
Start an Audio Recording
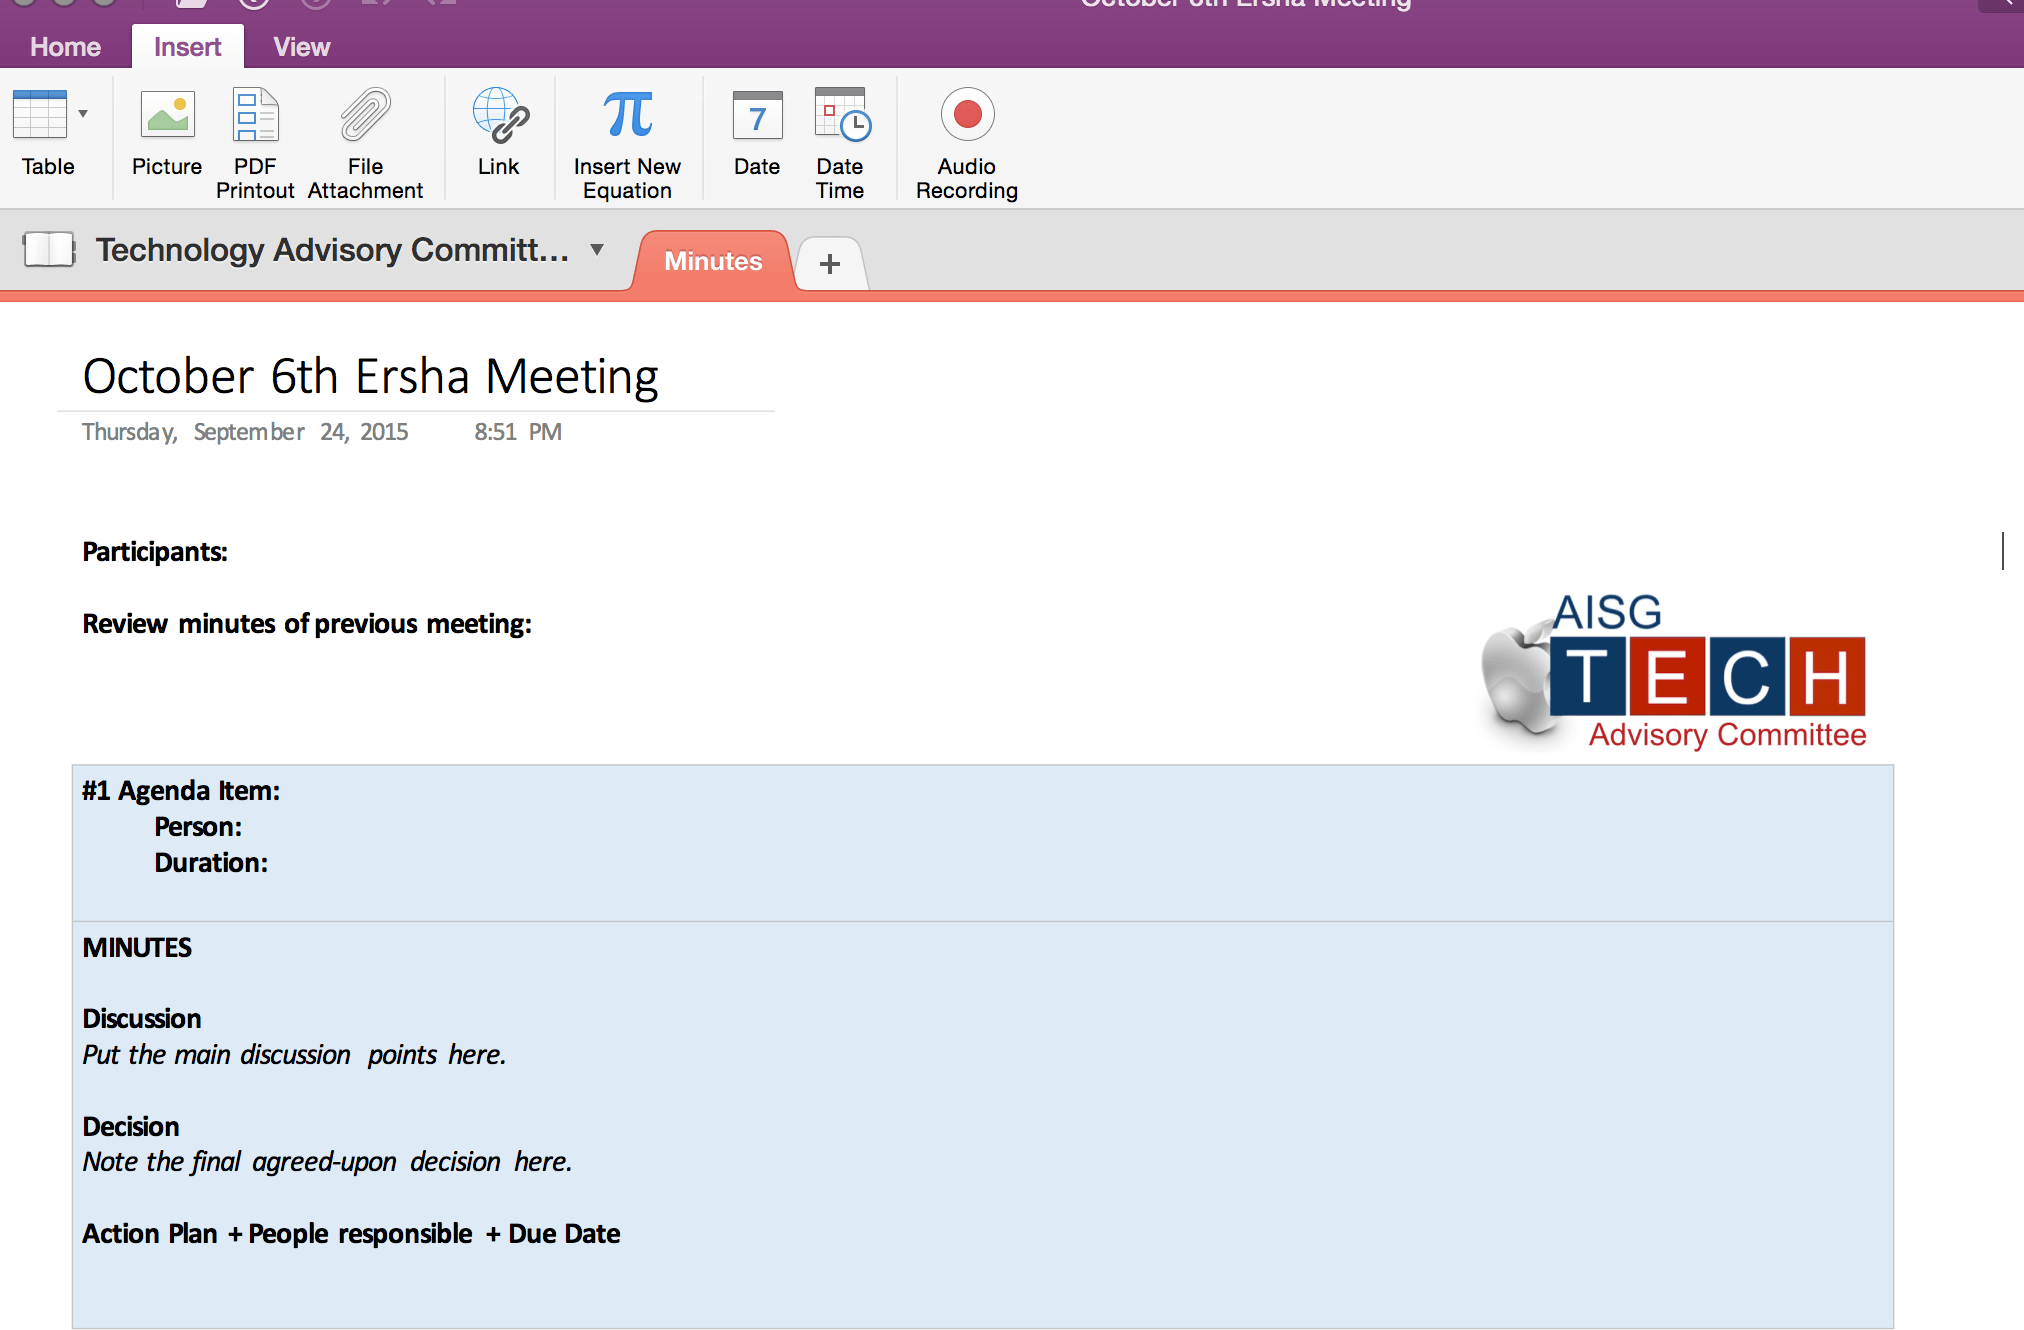click(x=967, y=116)
